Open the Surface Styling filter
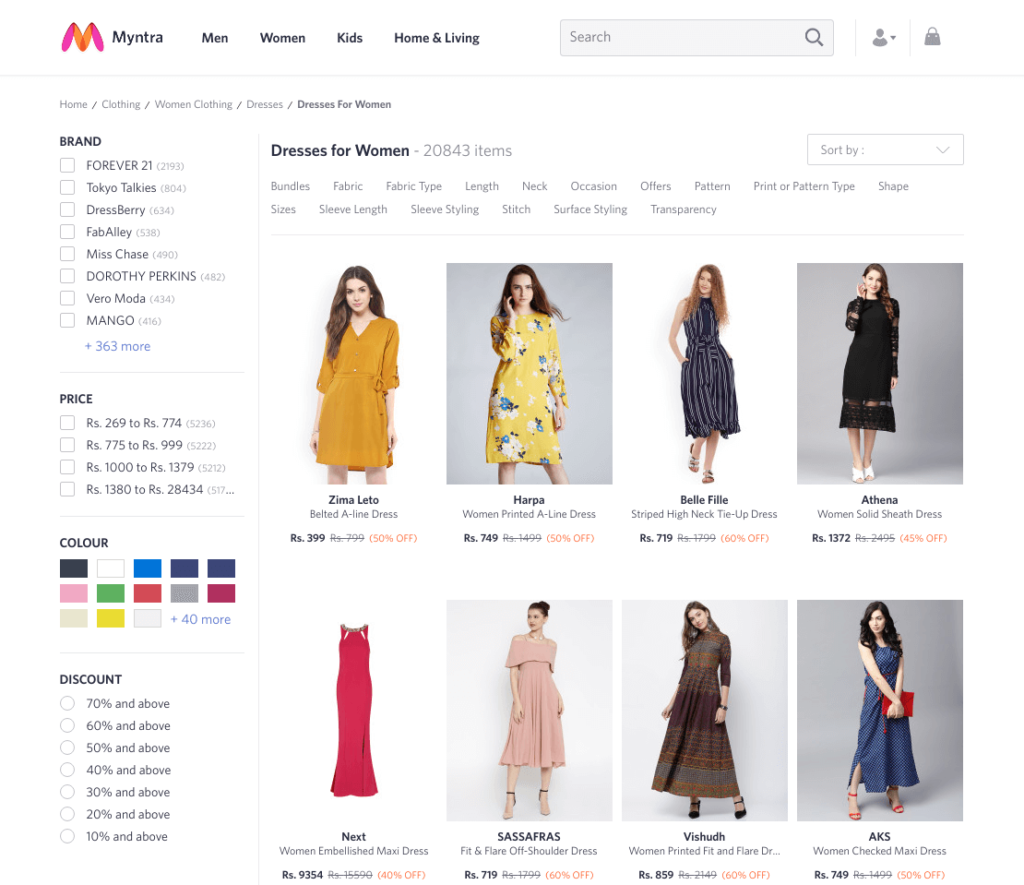This screenshot has width=1024, height=885. (x=590, y=209)
